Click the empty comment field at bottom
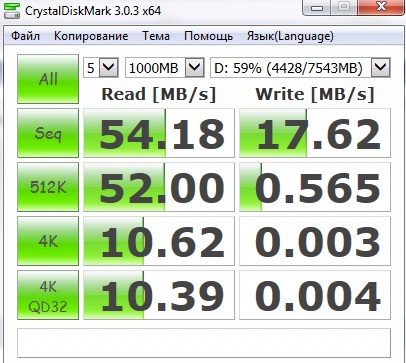This screenshot has height=363, width=406. click(x=204, y=343)
